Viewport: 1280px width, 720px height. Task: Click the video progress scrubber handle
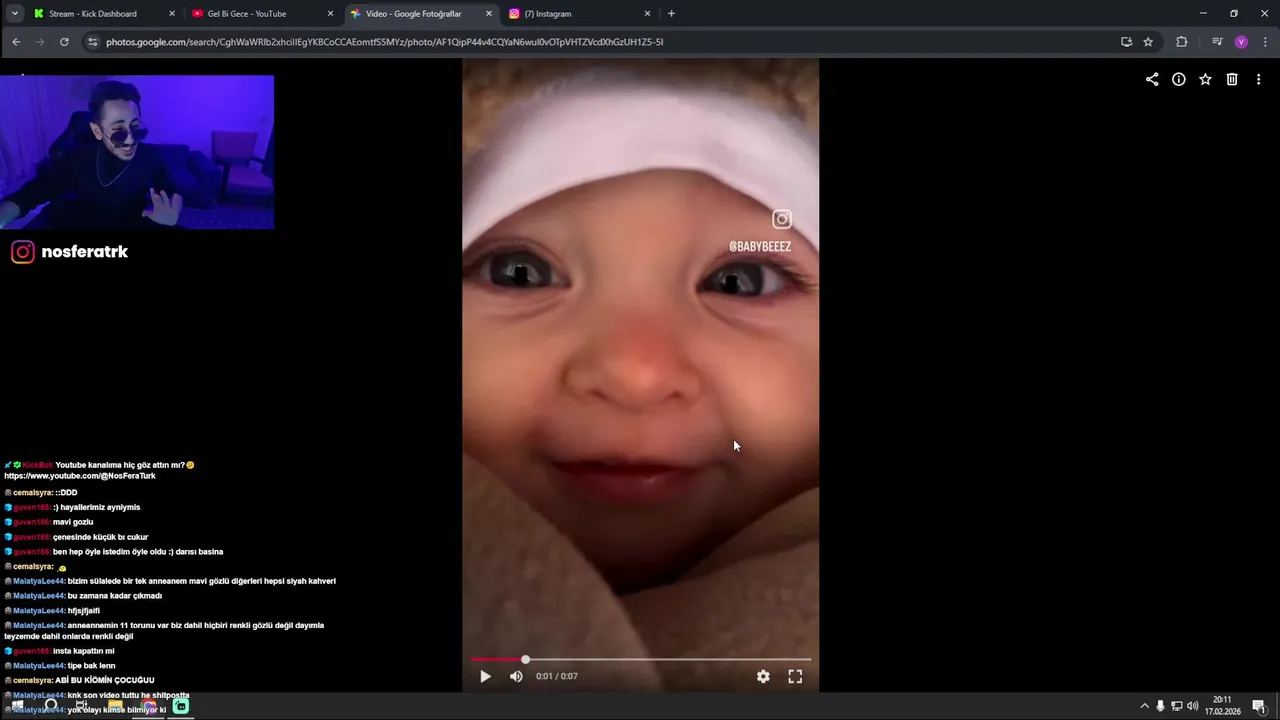(525, 660)
